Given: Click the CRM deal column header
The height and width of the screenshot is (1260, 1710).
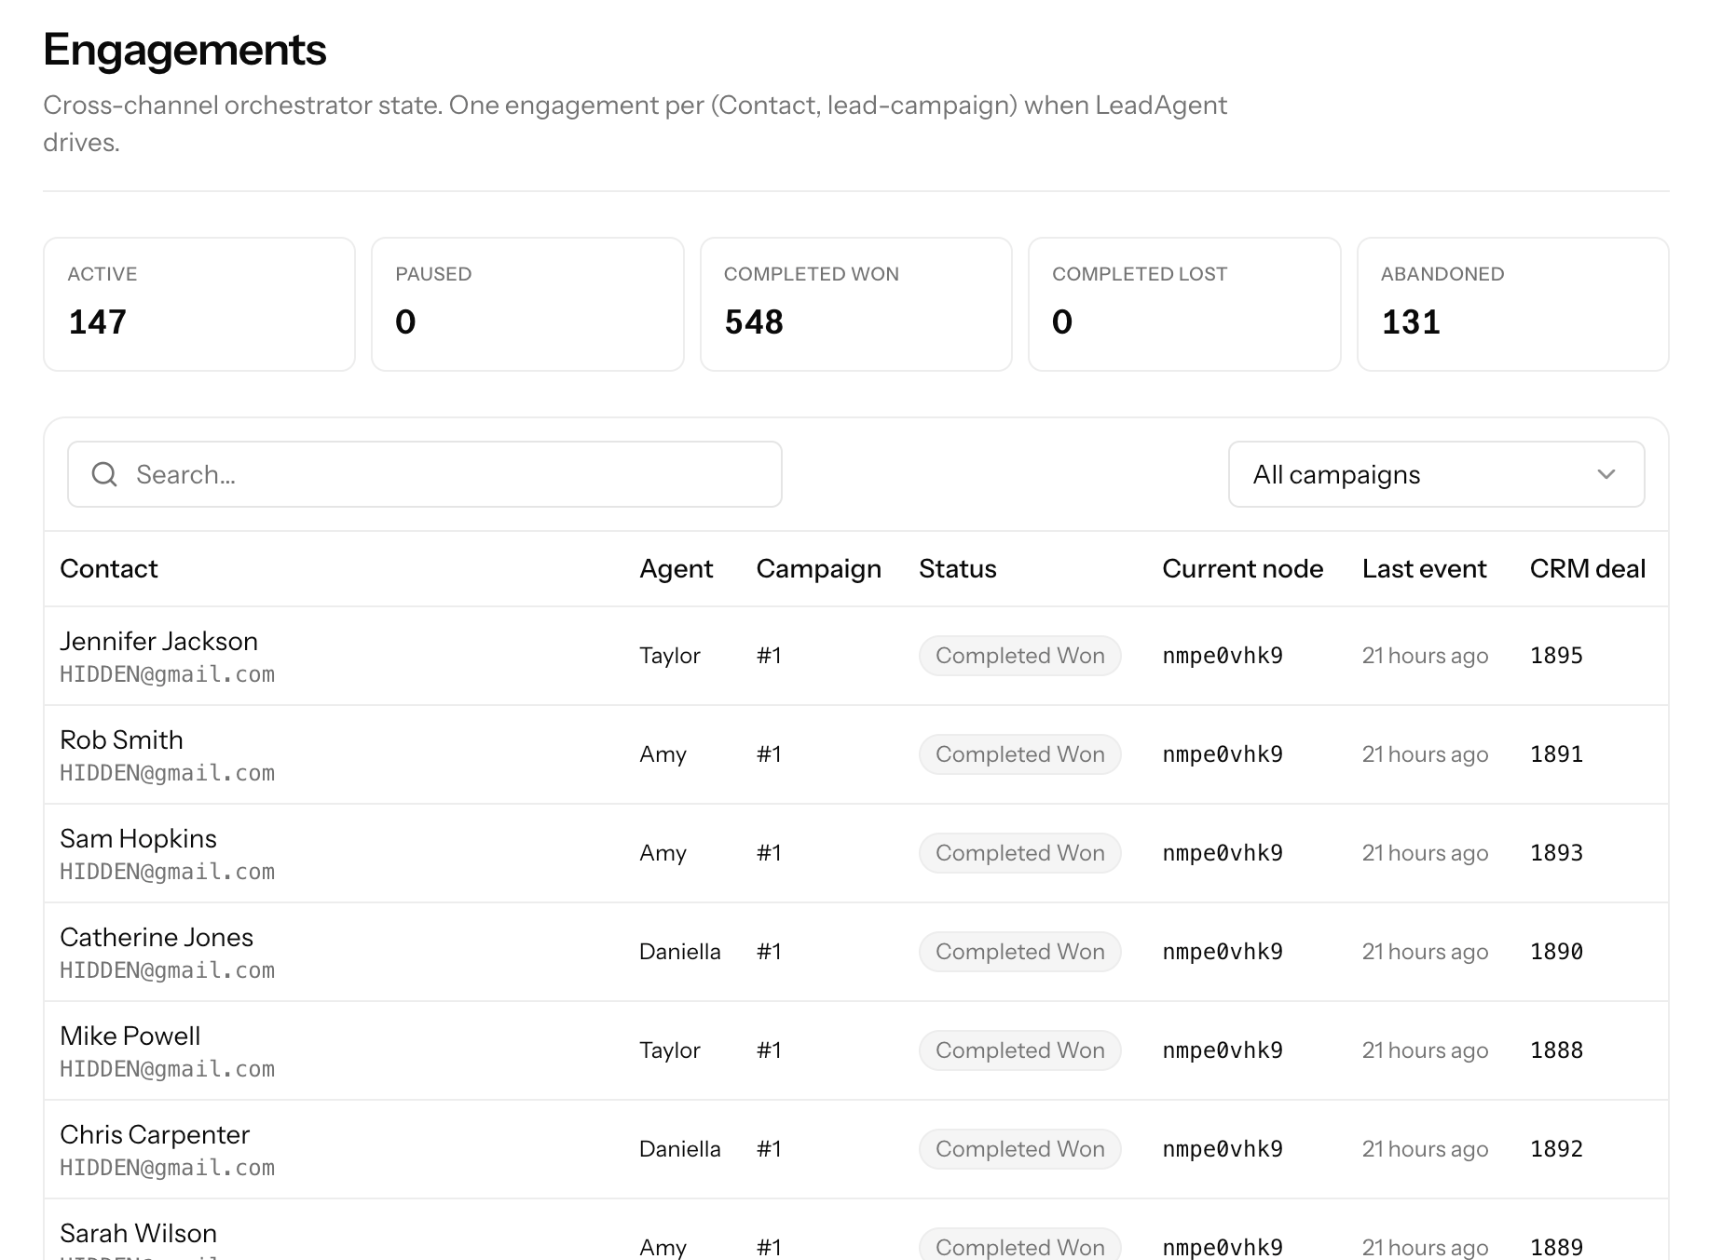Looking at the screenshot, I should tap(1587, 569).
